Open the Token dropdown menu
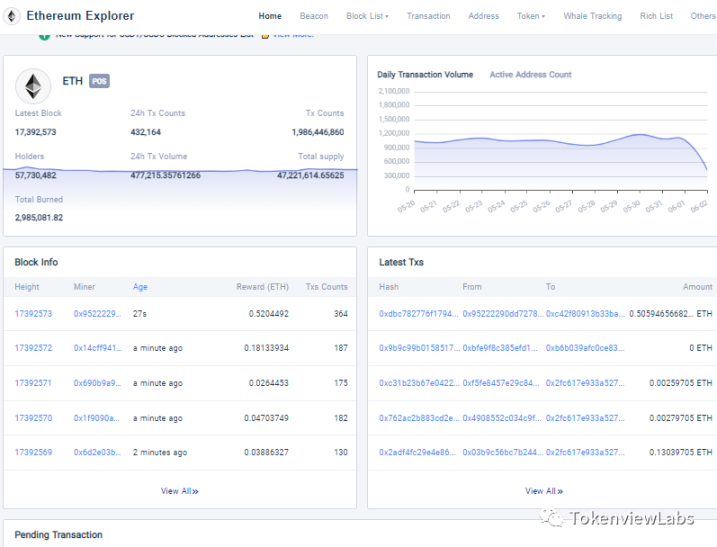This screenshot has height=547, width=717. [x=531, y=16]
